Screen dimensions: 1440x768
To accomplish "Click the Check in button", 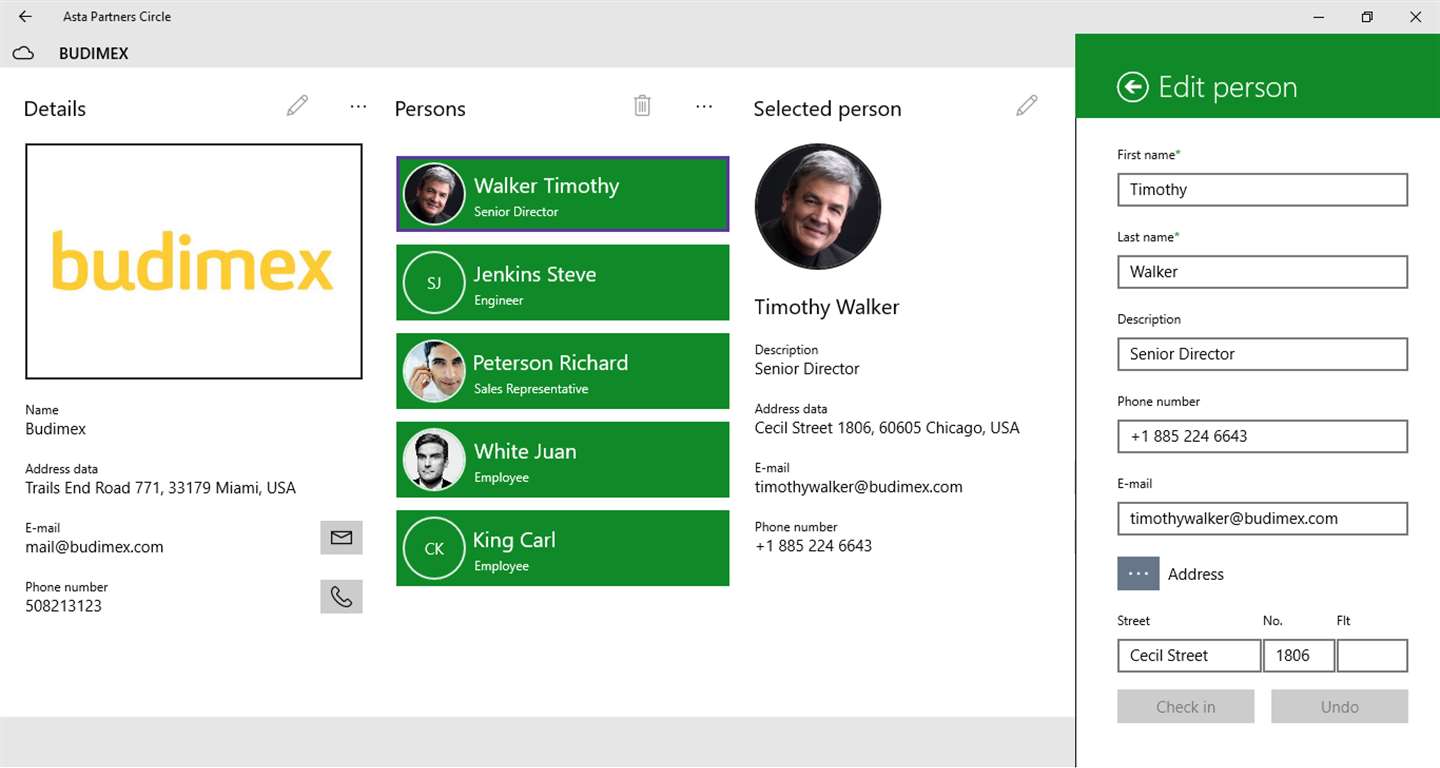I will click(x=1185, y=706).
